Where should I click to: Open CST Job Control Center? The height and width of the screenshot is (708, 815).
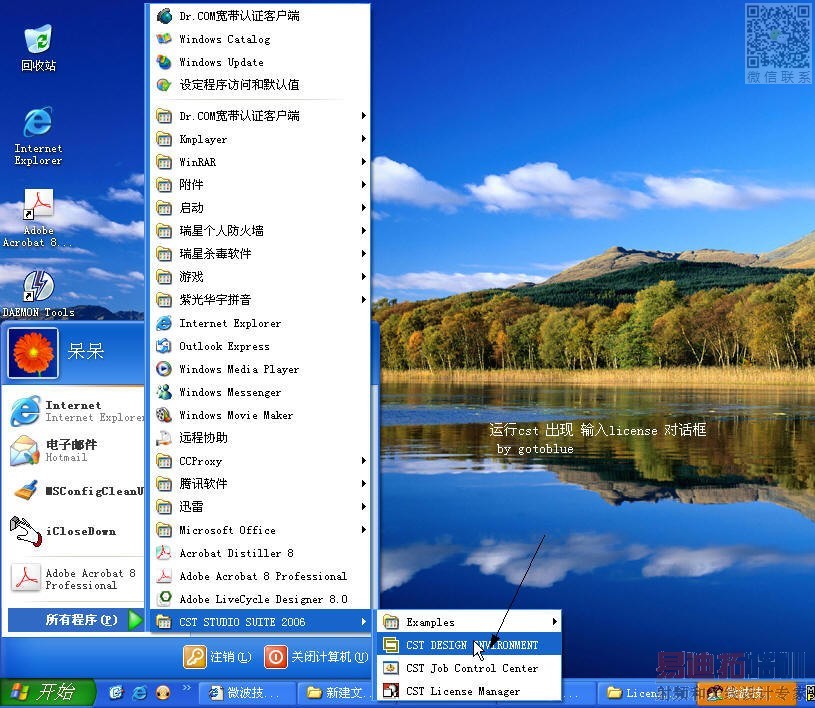[x=471, y=668]
